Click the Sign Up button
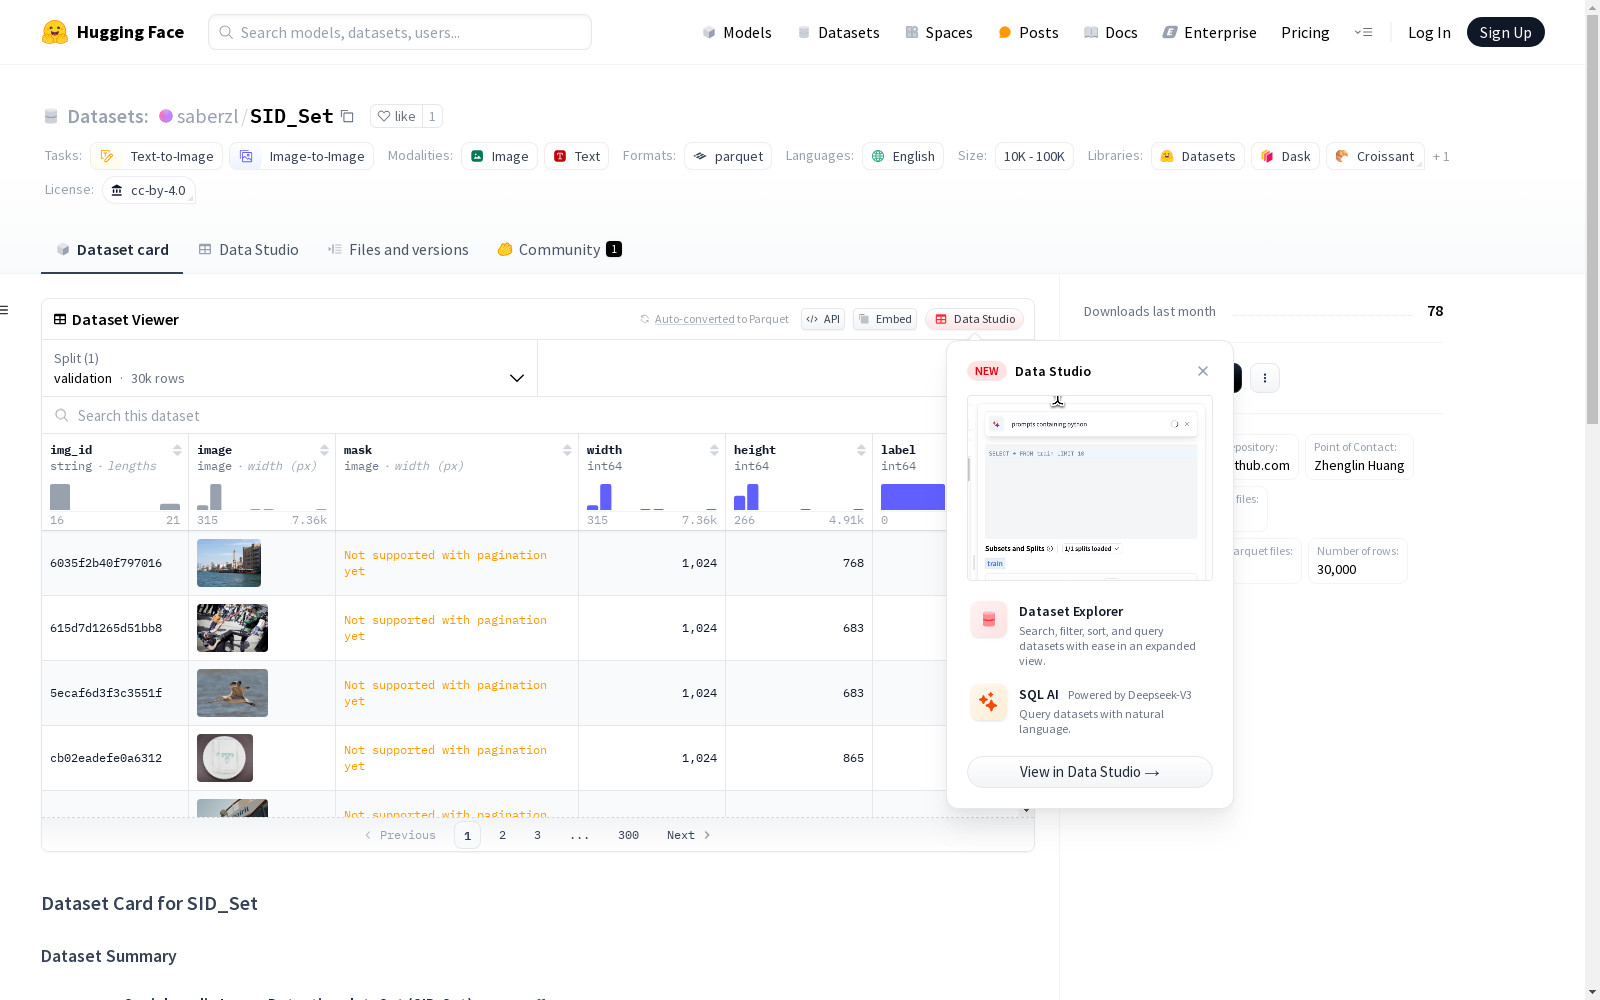The width and height of the screenshot is (1600, 1000). [x=1505, y=32]
